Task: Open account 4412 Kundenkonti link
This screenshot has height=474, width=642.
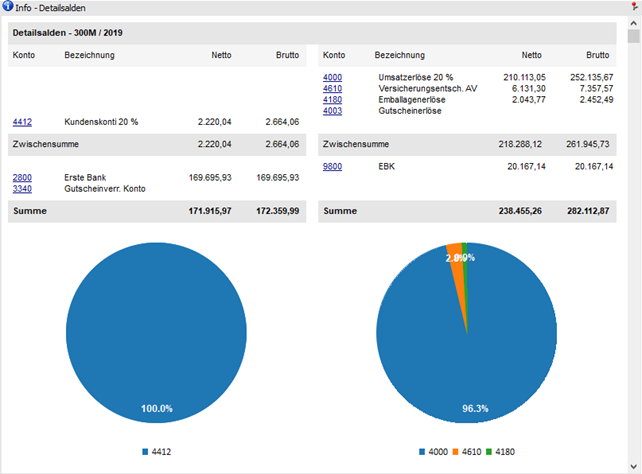Action: pyautogui.click(x=22, y=122)
